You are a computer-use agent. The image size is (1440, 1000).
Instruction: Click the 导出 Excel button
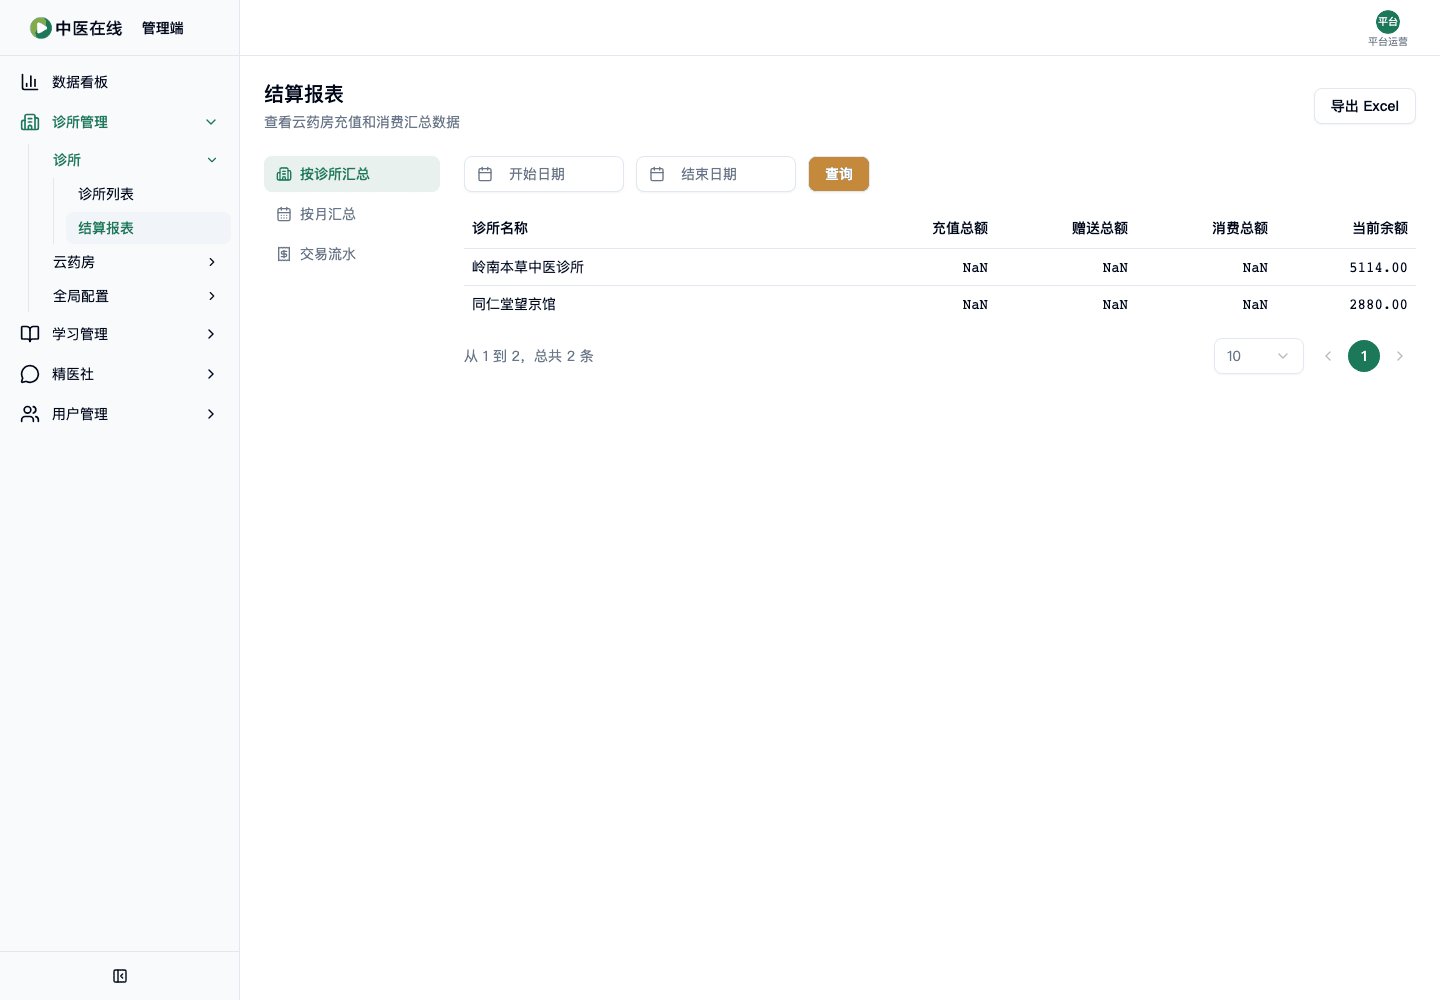(1365, 106)
